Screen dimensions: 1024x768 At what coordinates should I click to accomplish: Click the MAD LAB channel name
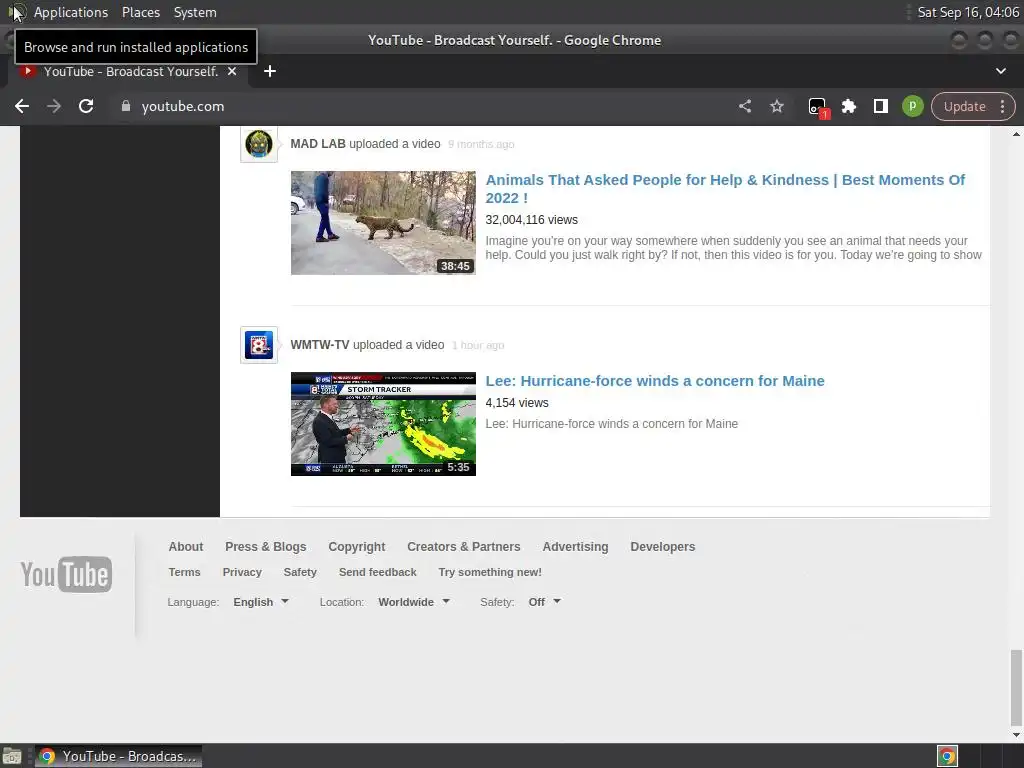tap(317, 144)
